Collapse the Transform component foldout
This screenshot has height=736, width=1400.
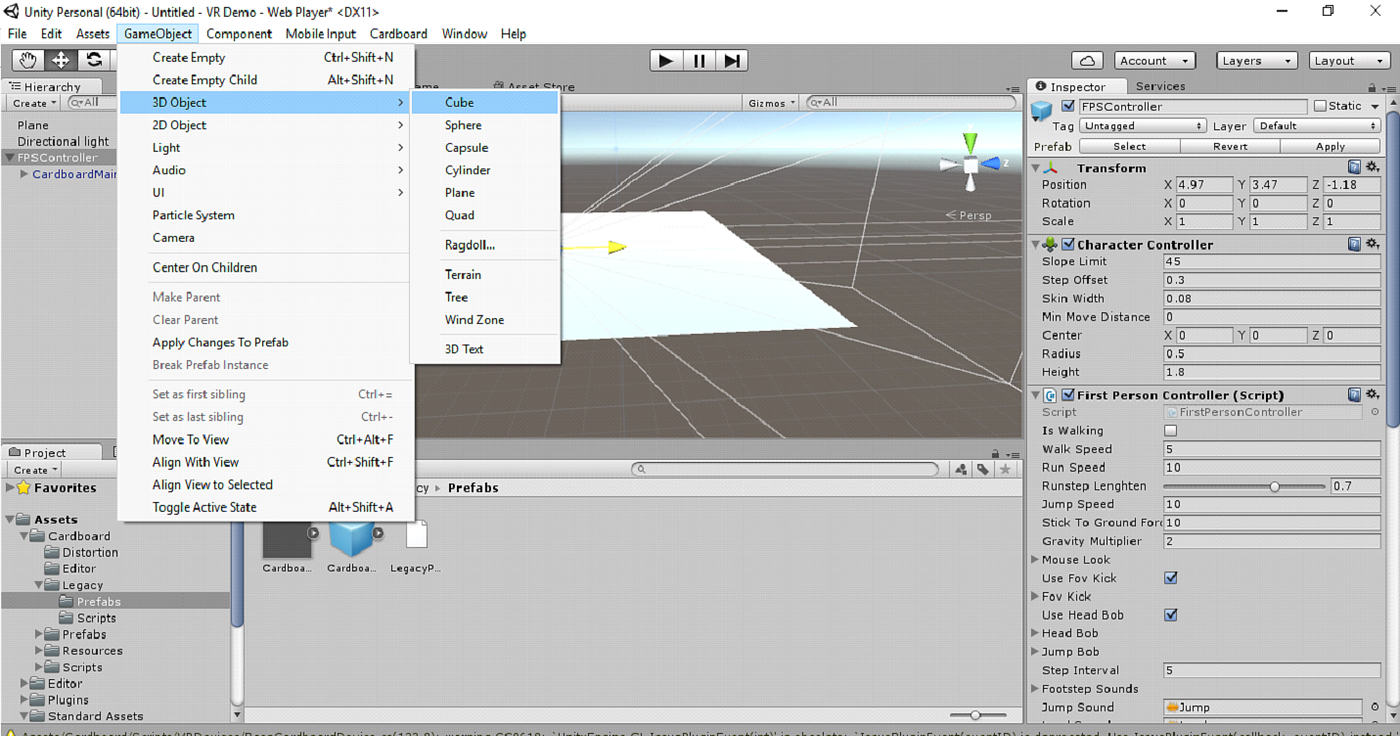[1036, 168]
